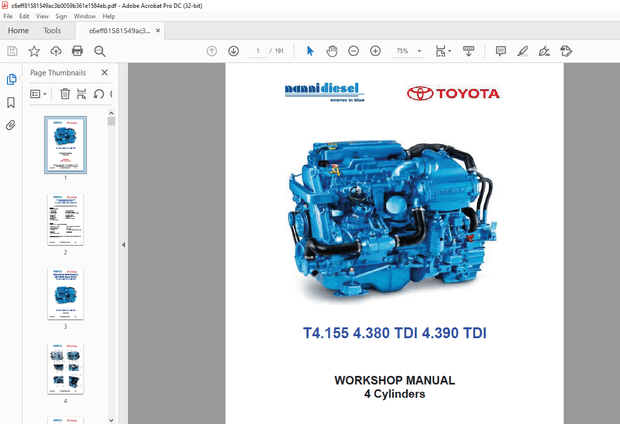Activate the hand pan tool
The image size is (620, 424).
tap(332, 51)
